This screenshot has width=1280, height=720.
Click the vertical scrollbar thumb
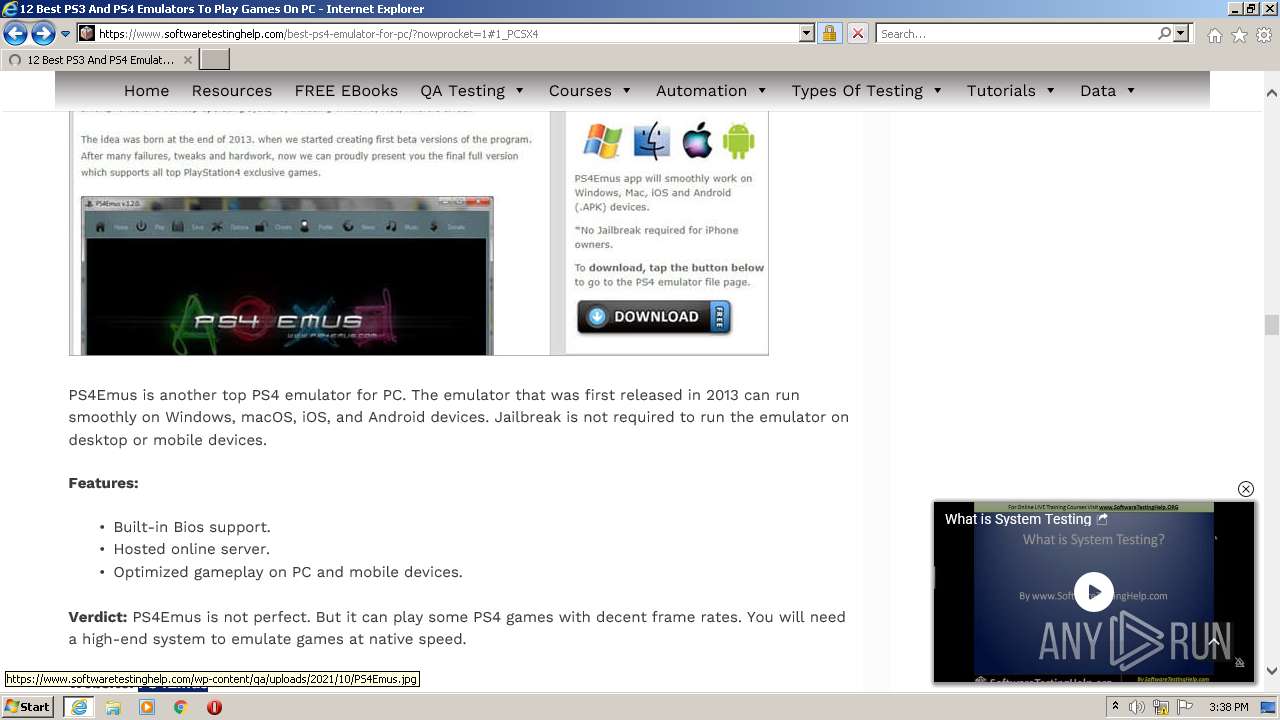(x=1271, y=325)
